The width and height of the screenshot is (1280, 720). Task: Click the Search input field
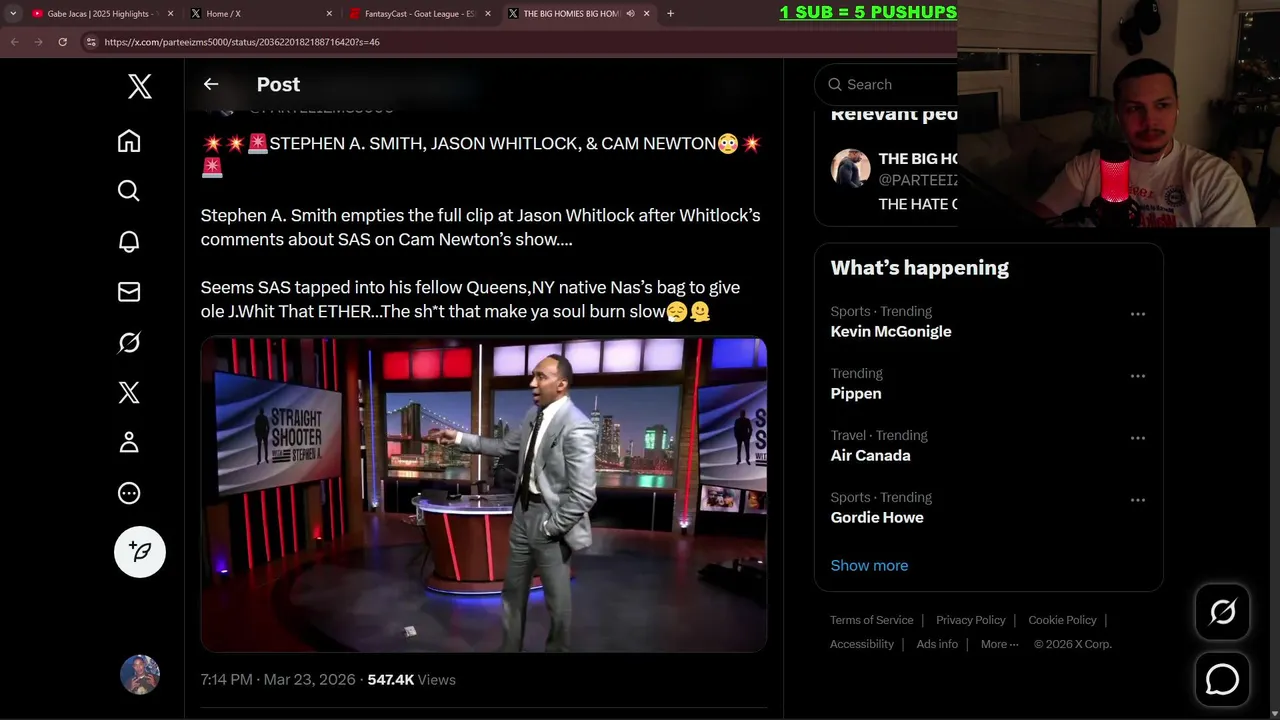(x=887, y=85)
